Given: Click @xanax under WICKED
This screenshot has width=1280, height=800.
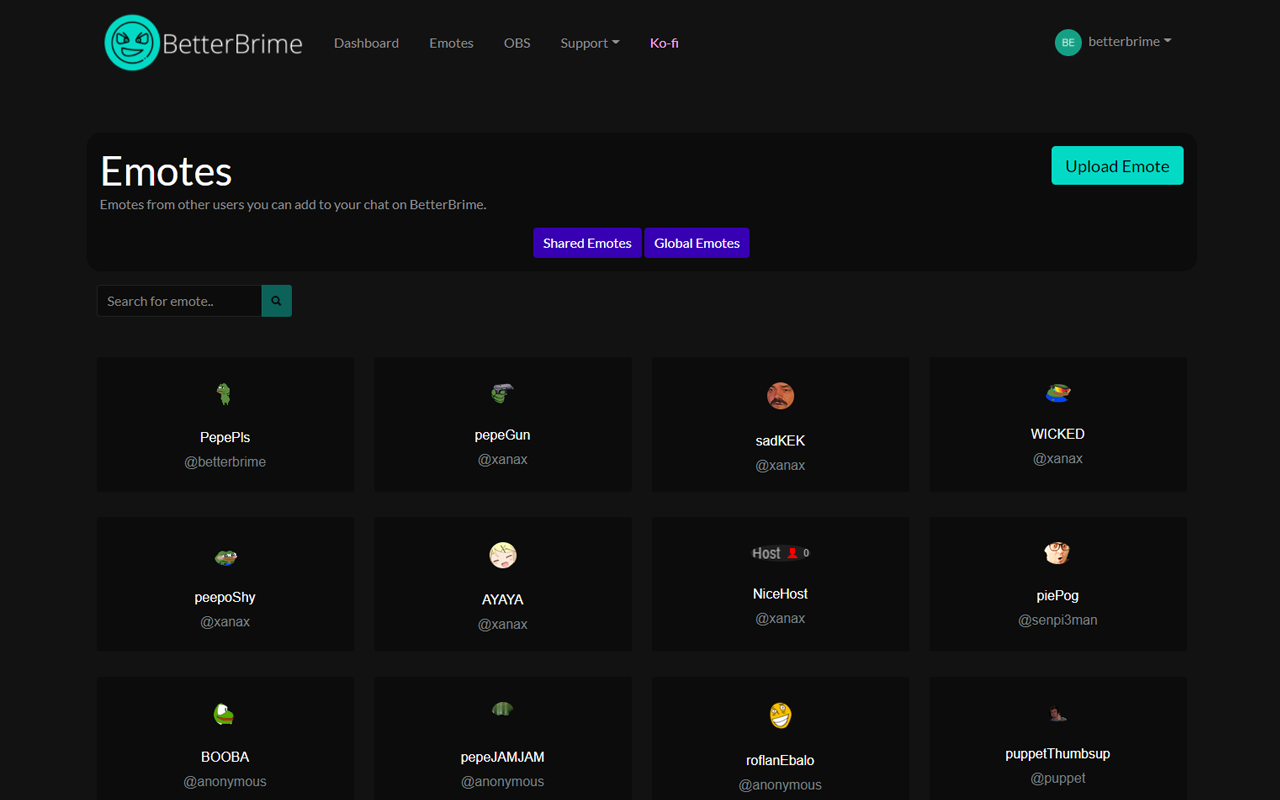Looking at the screenshot, I should [x=1058, y=458].
